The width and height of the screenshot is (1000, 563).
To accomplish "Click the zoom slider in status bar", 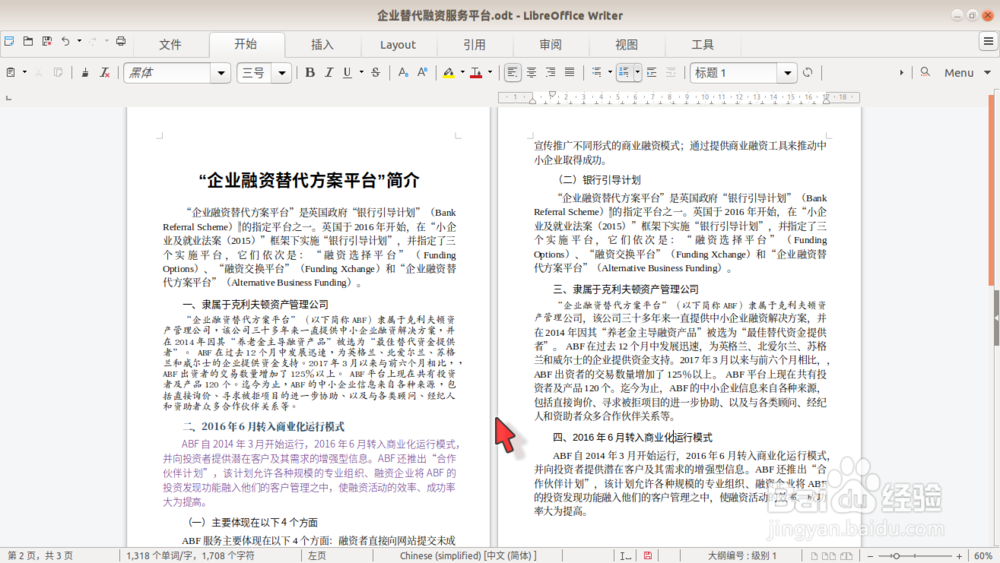I will point(914,556).
